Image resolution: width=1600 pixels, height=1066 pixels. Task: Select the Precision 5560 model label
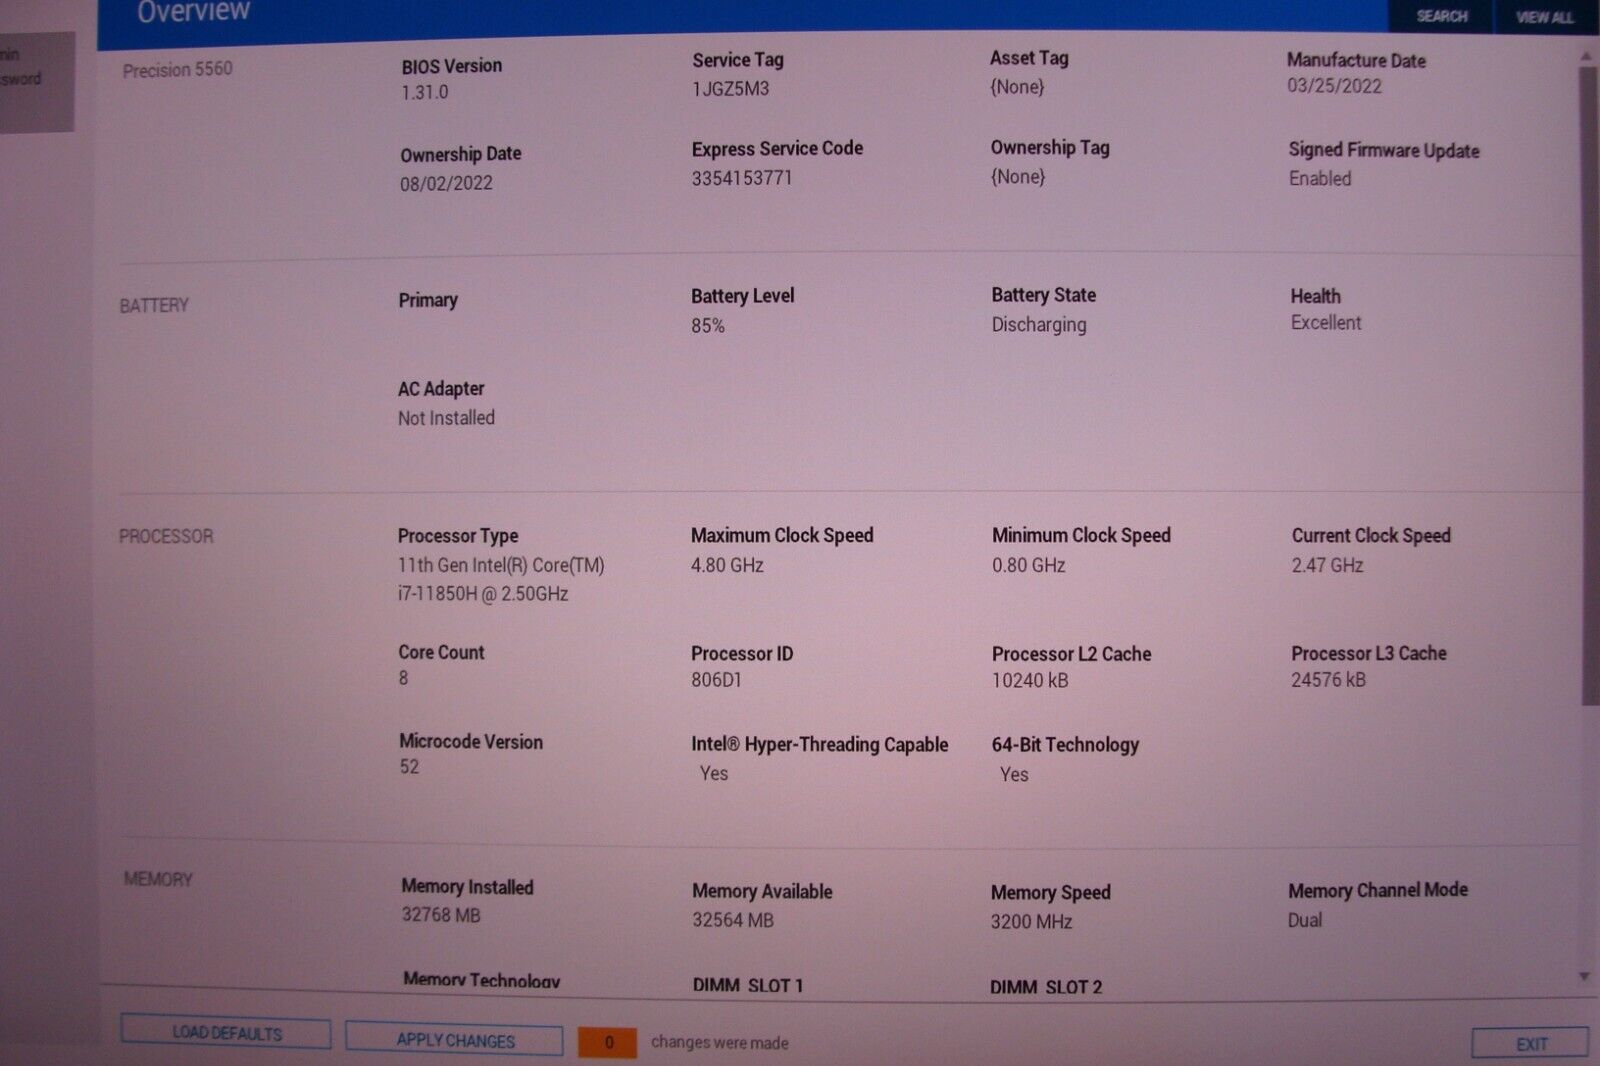[x=177, y=69]
